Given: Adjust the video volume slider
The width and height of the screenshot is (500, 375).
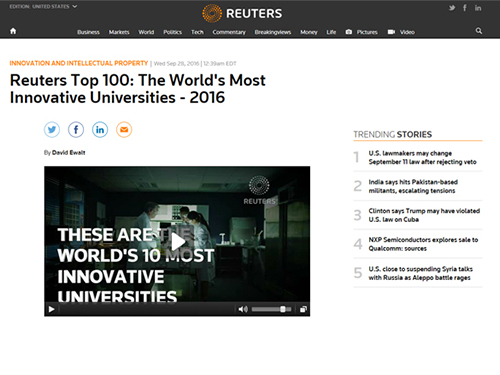Looking at the screenshot, I should (x=271, y=309).
